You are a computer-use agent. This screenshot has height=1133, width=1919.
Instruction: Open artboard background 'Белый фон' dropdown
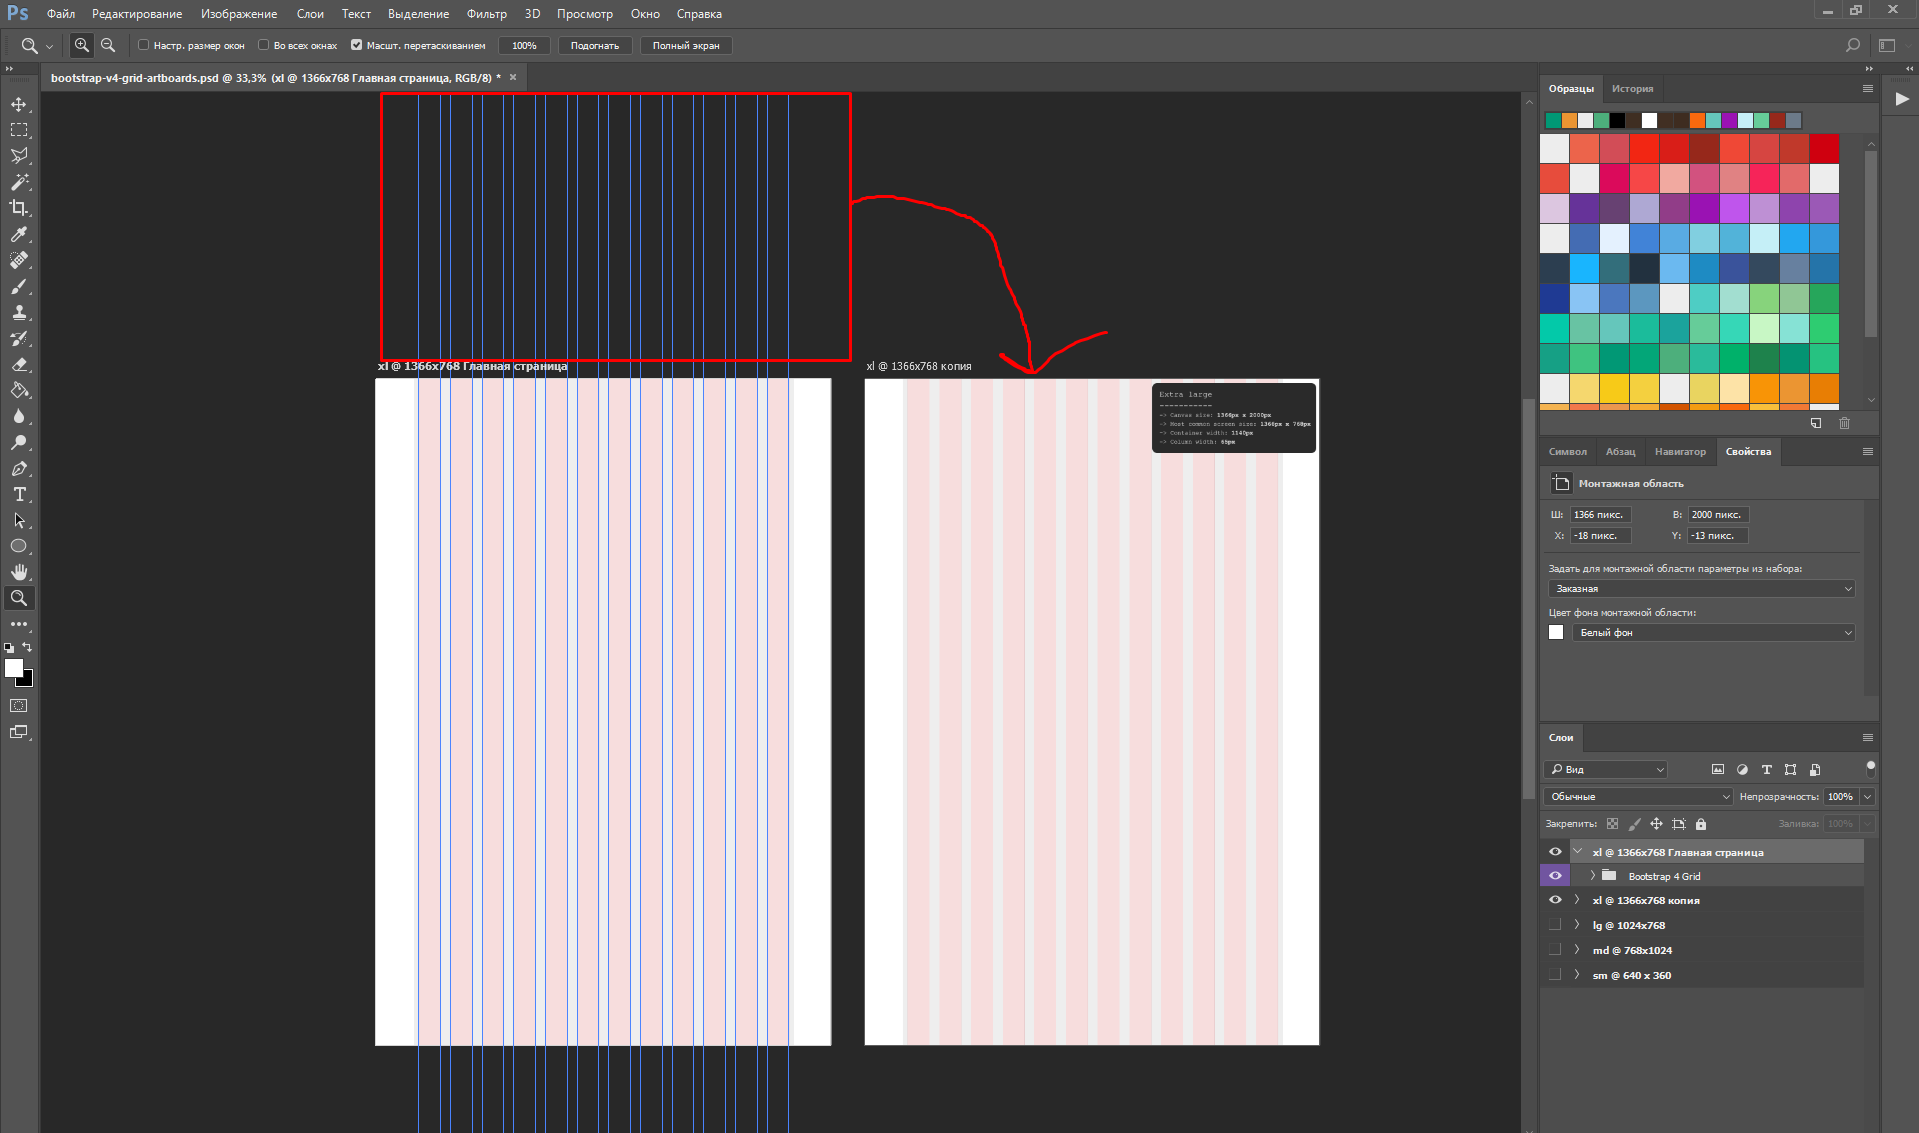pyautogui.click(x=1714, y=633)
